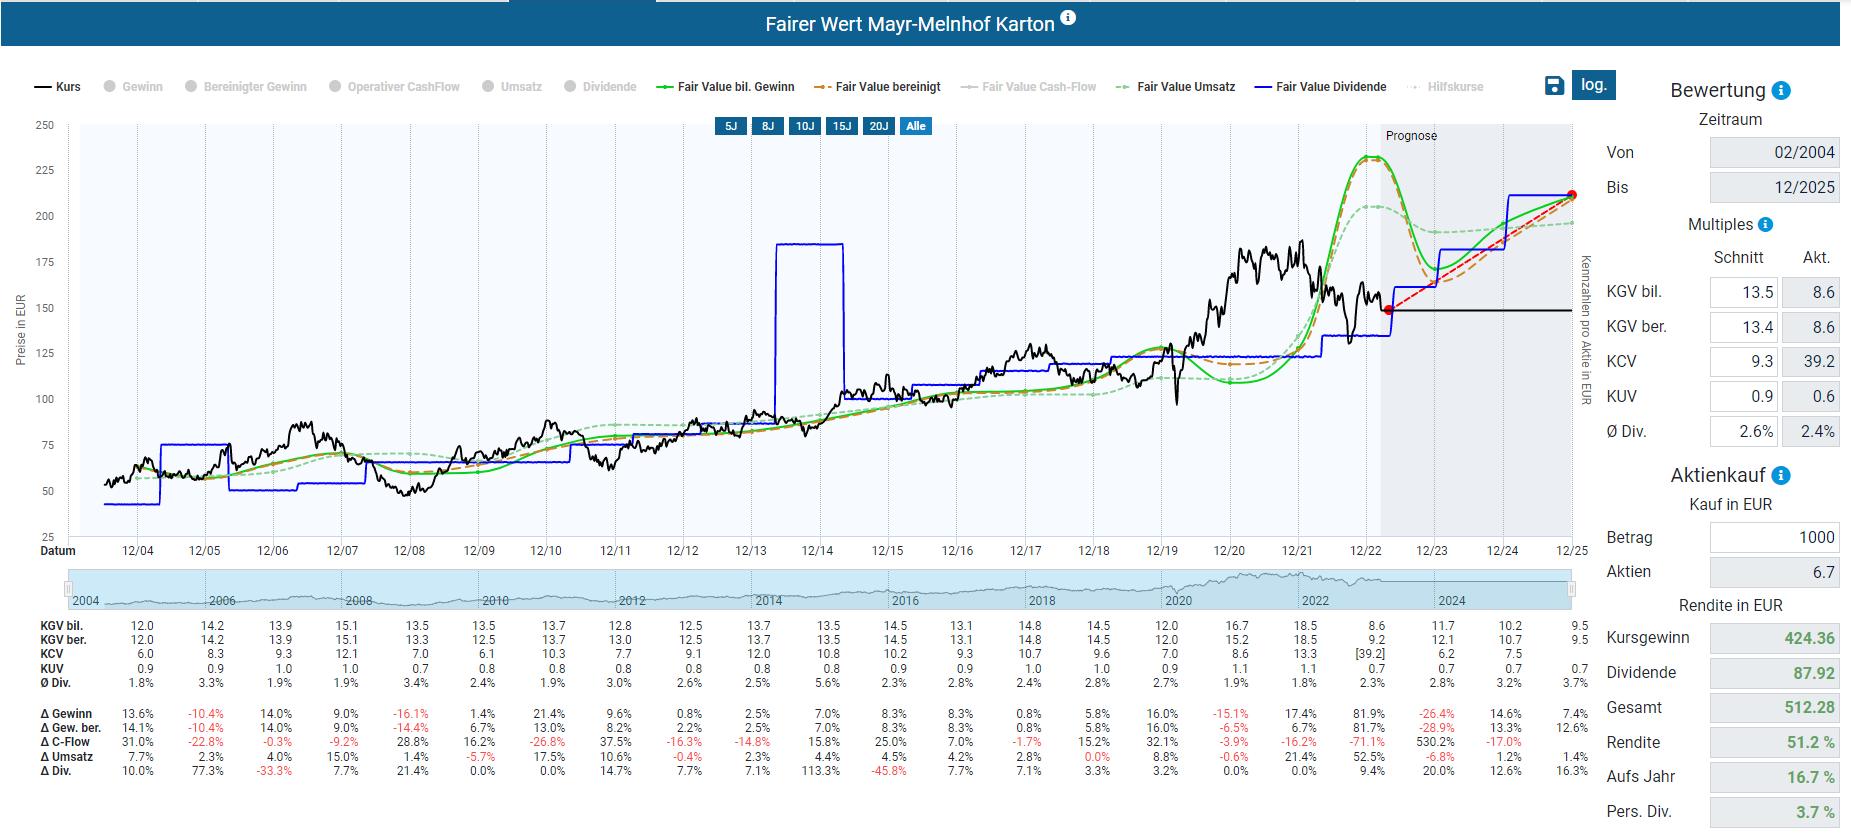Switch to logarithmic scale with log. button
The image size is (1851, 834).
pos(1593,85)
